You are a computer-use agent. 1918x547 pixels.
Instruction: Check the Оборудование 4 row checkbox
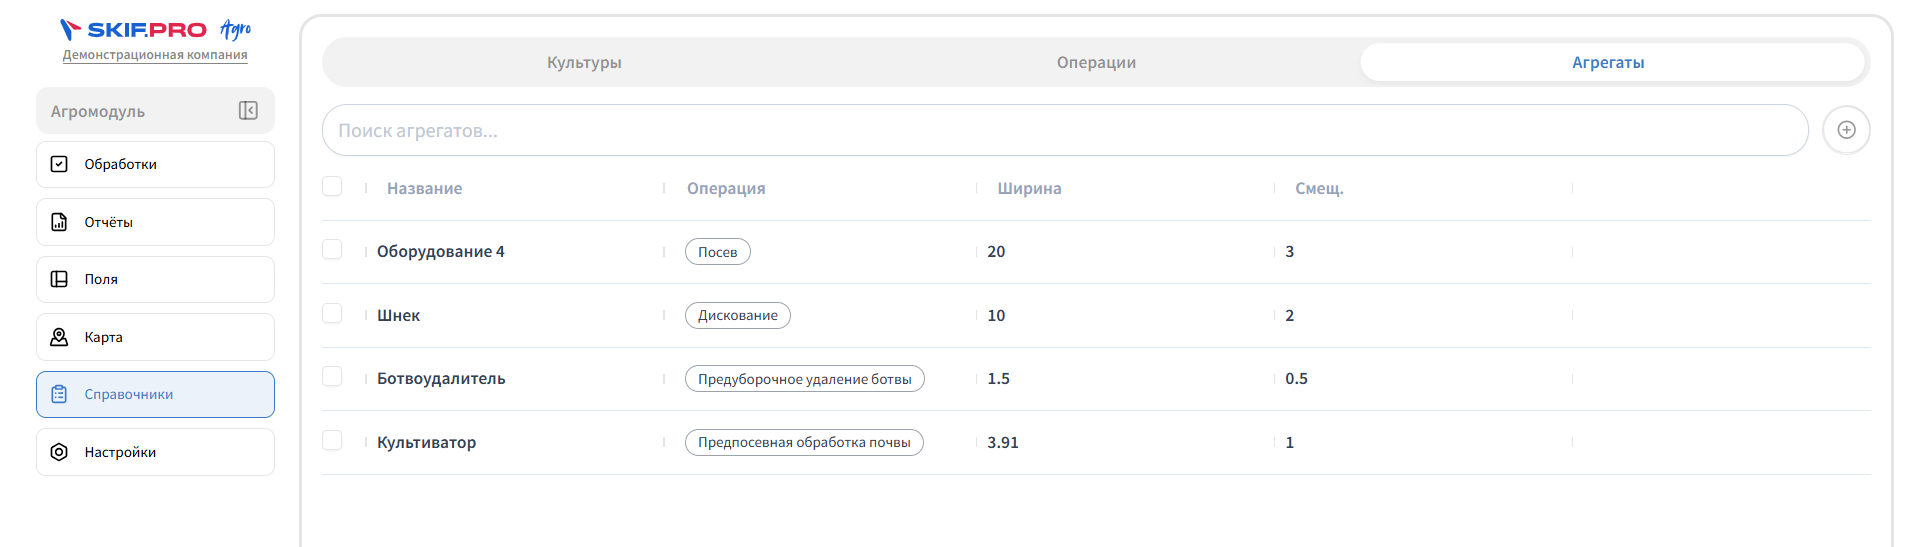point(332,249)
